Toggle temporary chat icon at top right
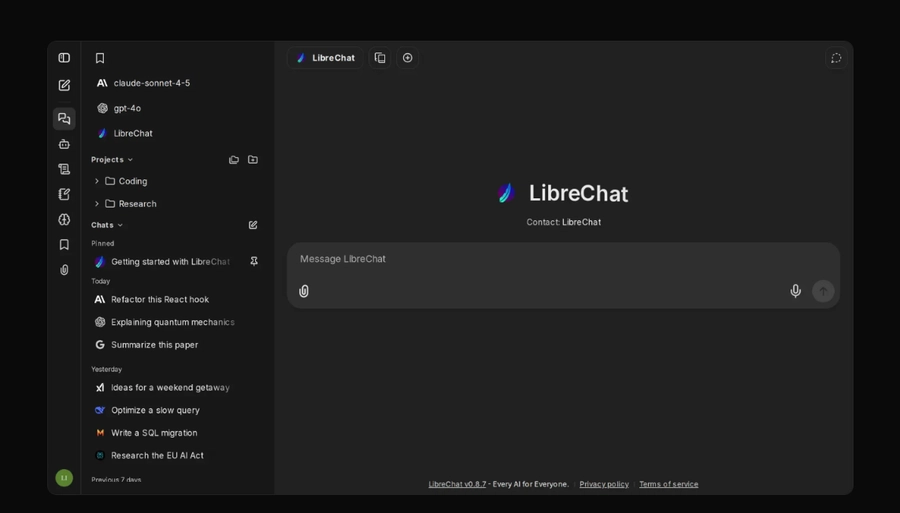The image size is (900, 513). [x=836, y=58]
